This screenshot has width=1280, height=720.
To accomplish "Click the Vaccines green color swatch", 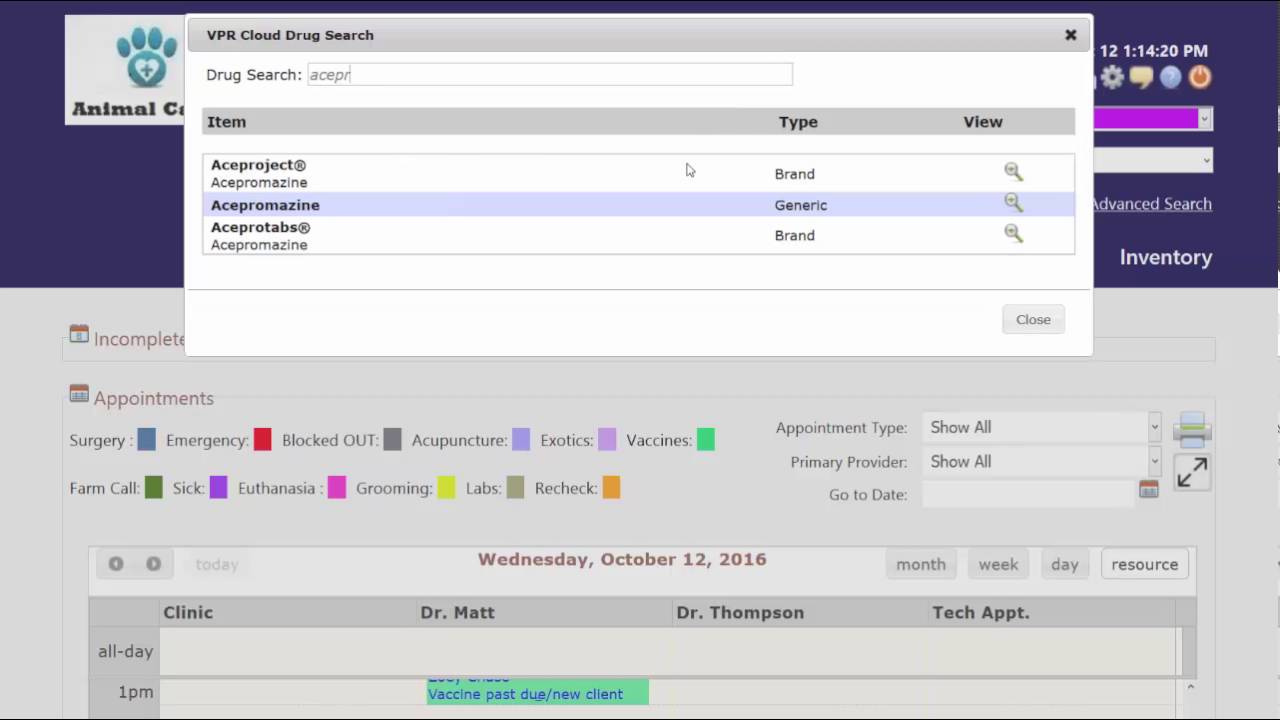I will pos(706,440).
